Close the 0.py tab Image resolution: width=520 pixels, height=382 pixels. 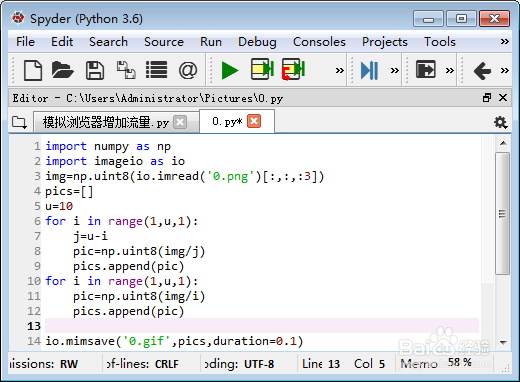(254, 121)
